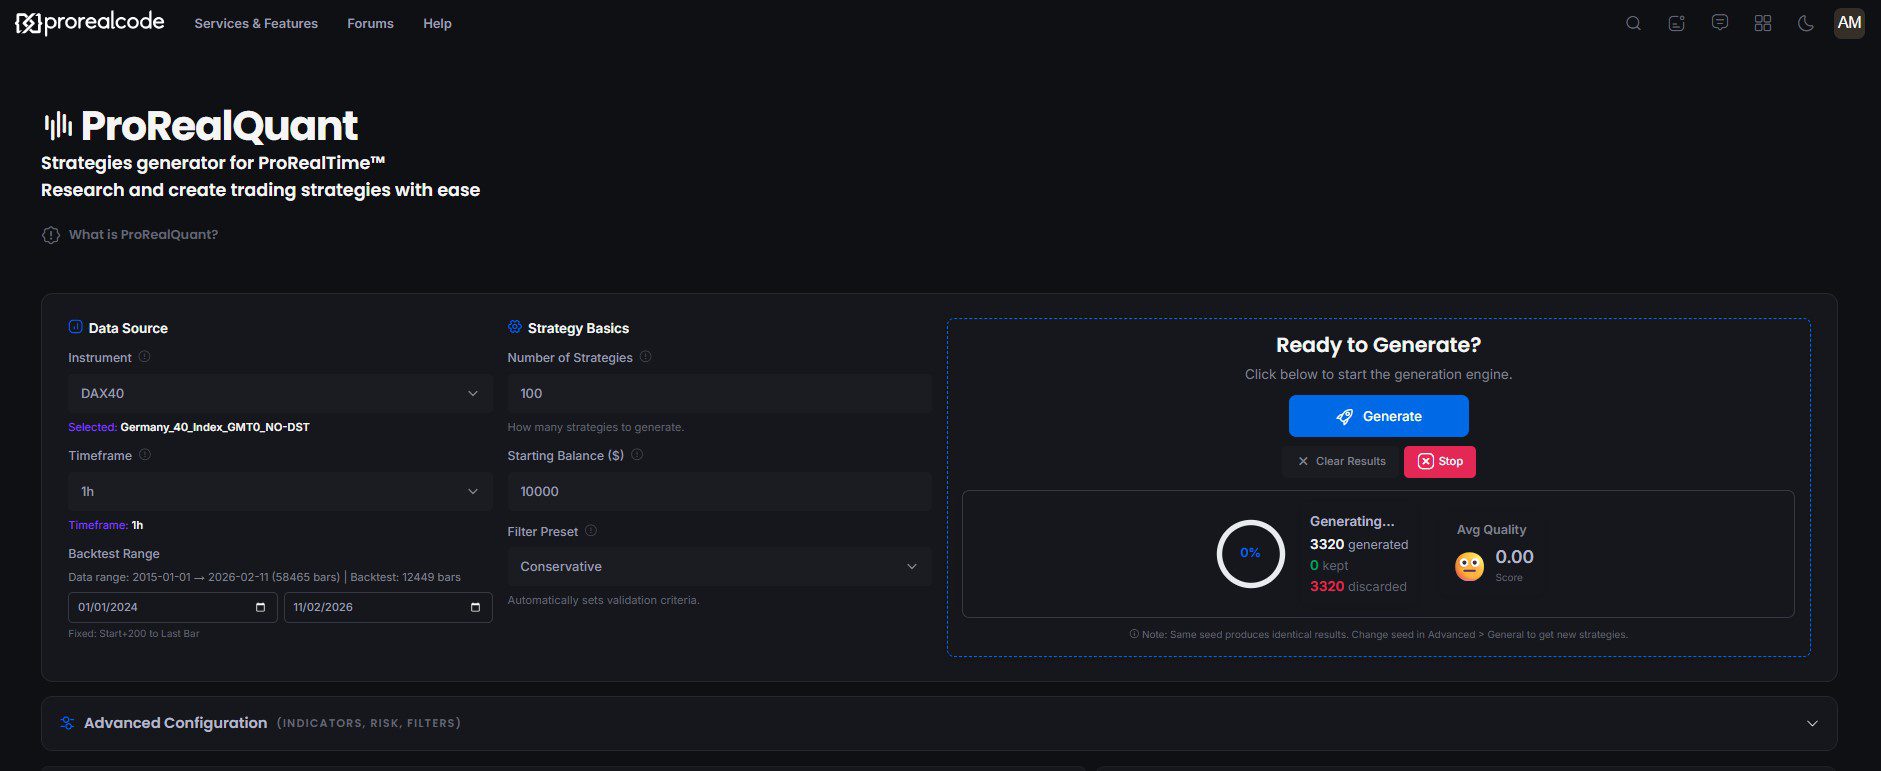The height and width of the screenshot is (771, 1881).
Task: Click the 0.00 Score value
Action: [x=1514, y=557]
